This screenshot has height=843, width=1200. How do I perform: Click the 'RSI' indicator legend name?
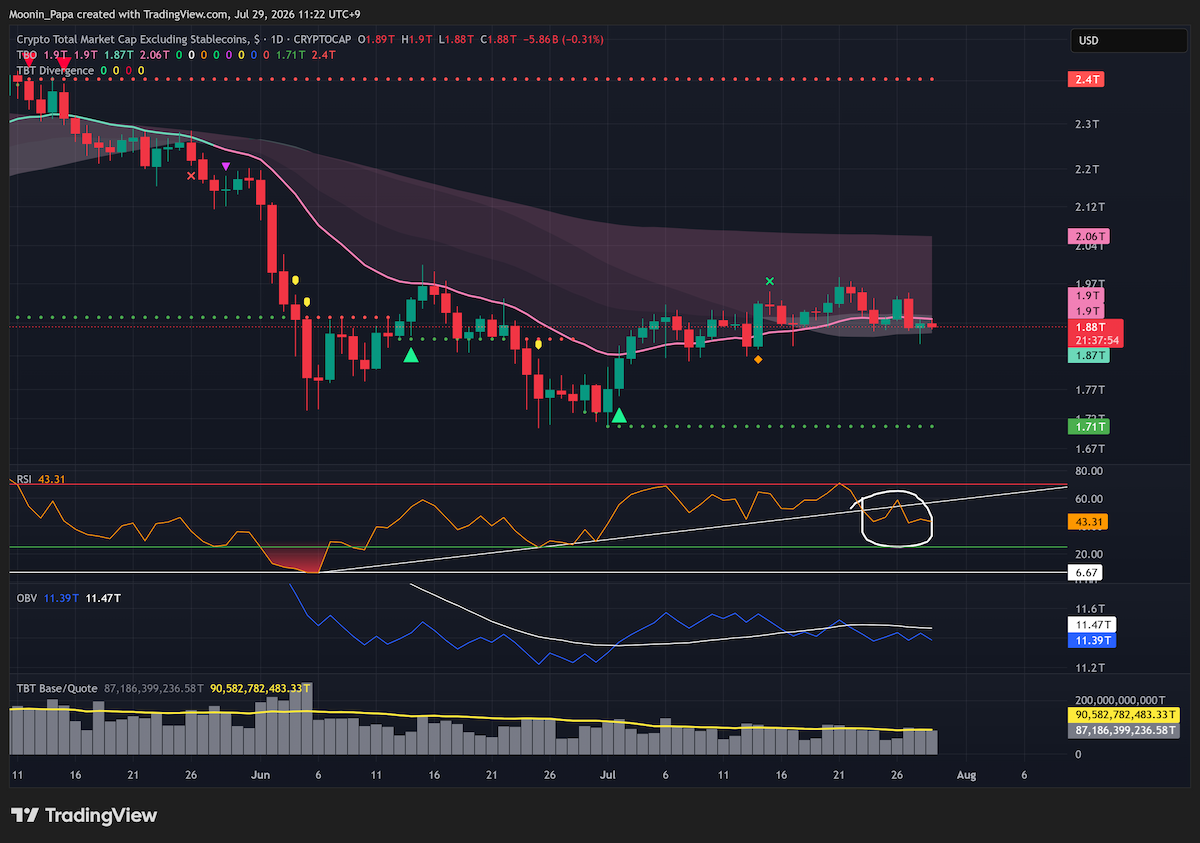[24, 481]
